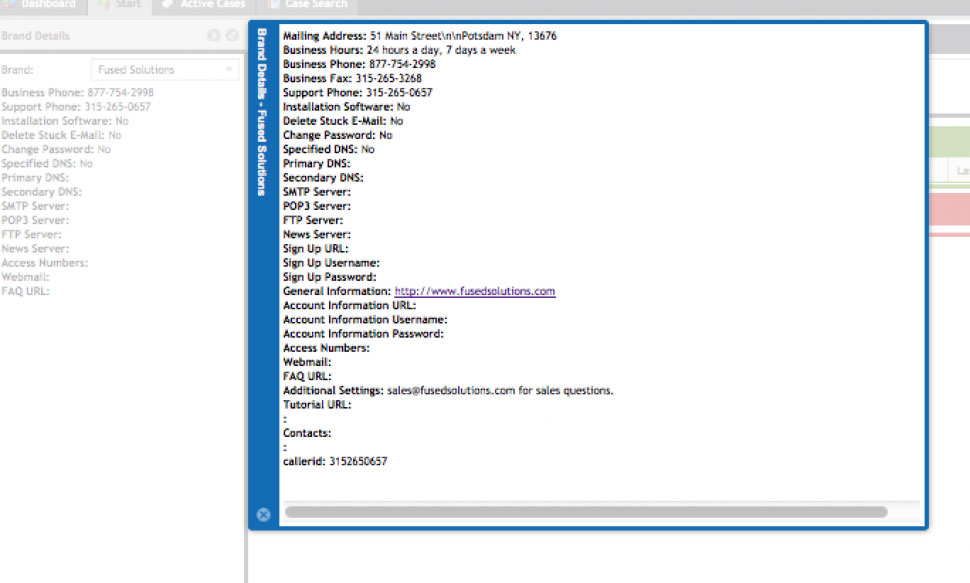This screenshot has width=970, height=583.
Task: Click 'Support Phone: 315-265-0657' in the popup
Action: pos(358,93)
